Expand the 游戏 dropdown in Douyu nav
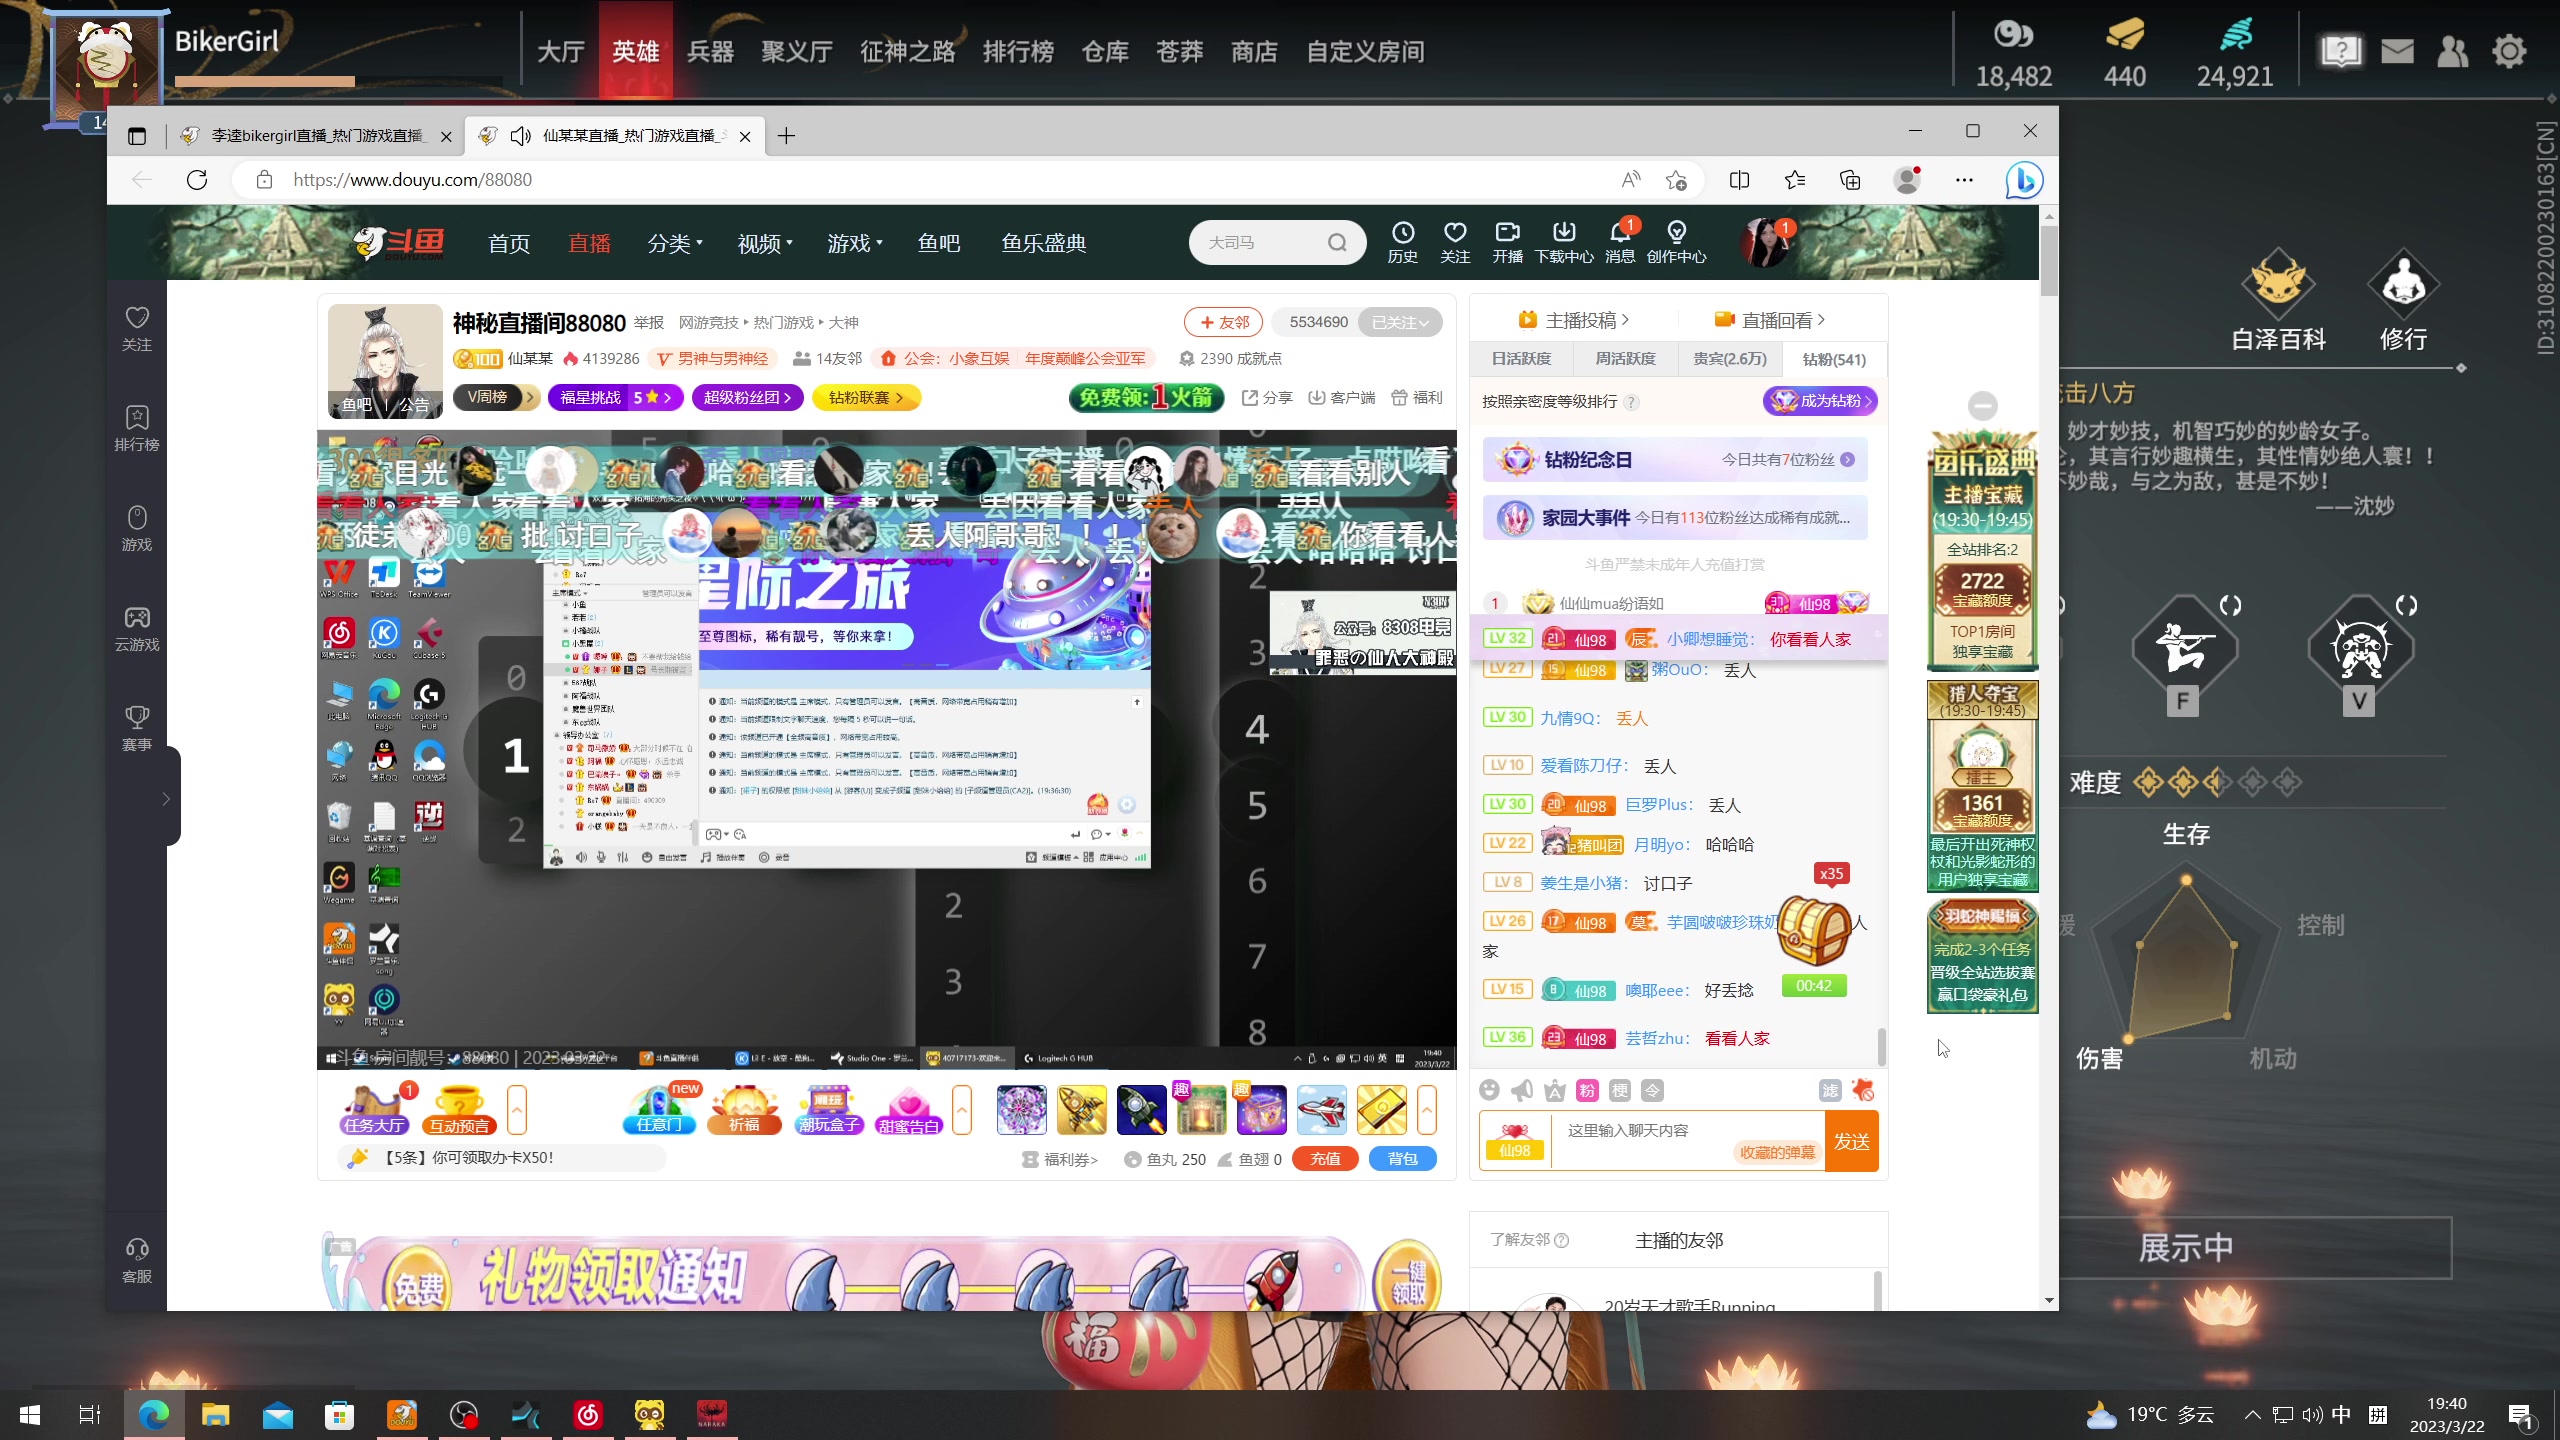Viewport: 2560px width, 1440px height. pyautogui.click(x=855, y=243)
